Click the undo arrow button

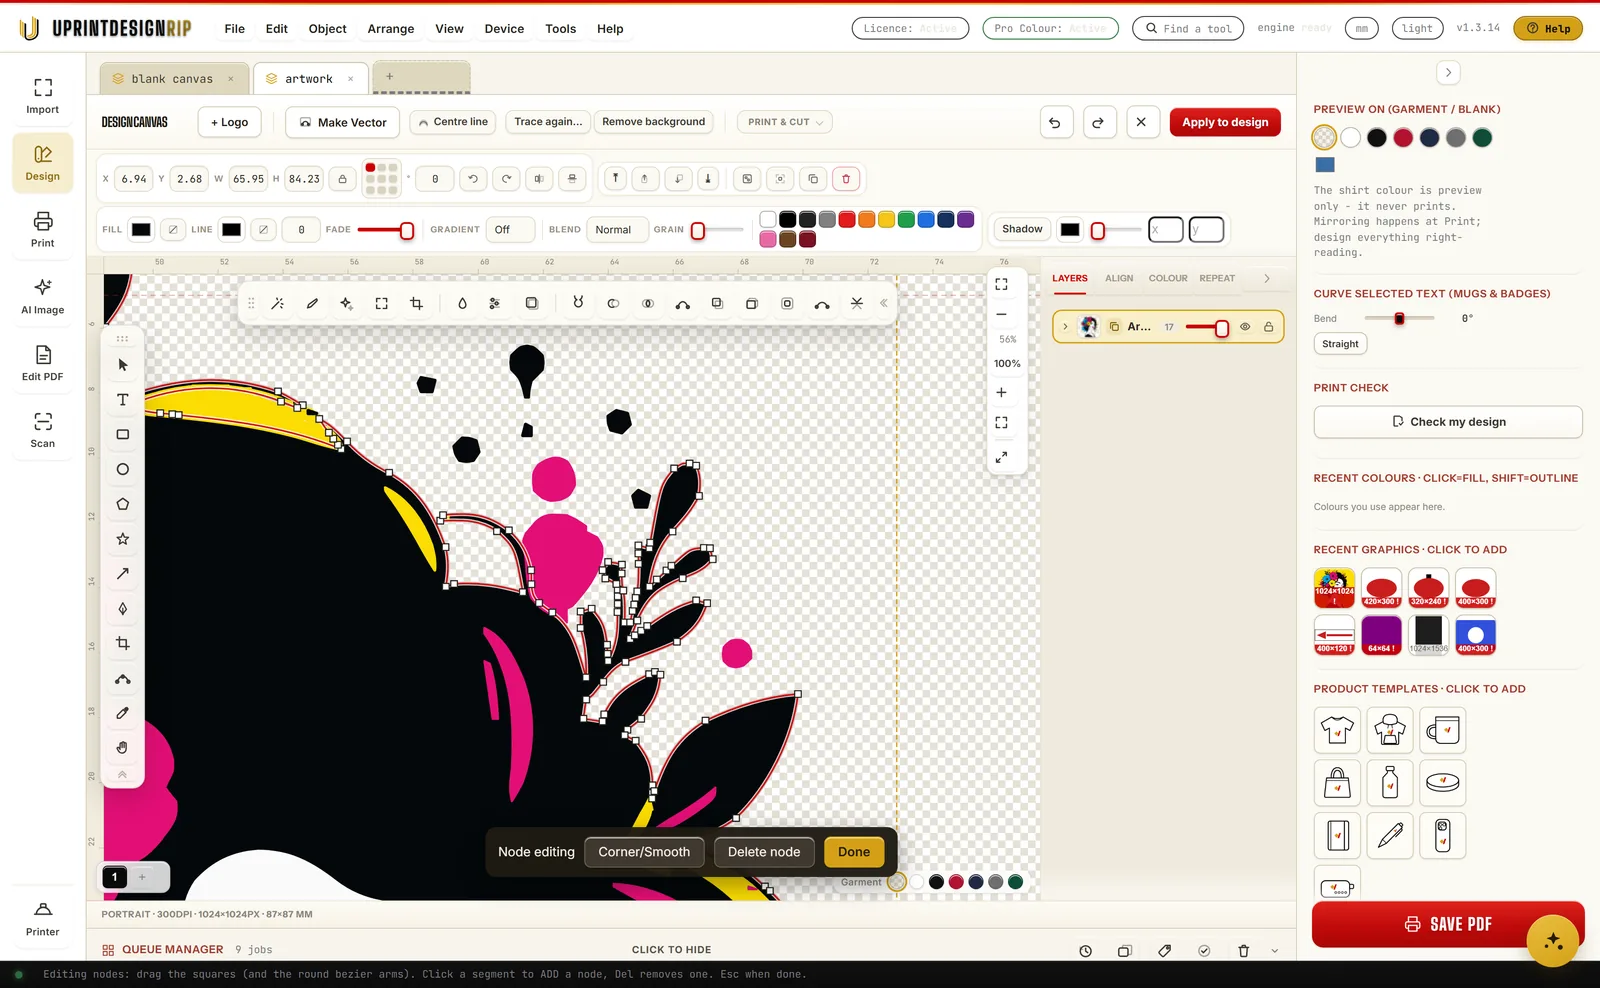click(x=1055, y=122)
